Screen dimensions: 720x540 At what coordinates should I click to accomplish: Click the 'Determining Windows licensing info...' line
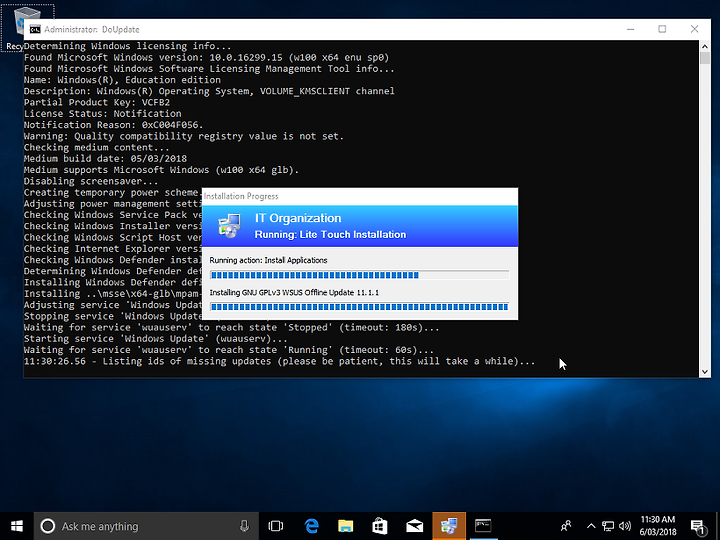tap(128, 46)
